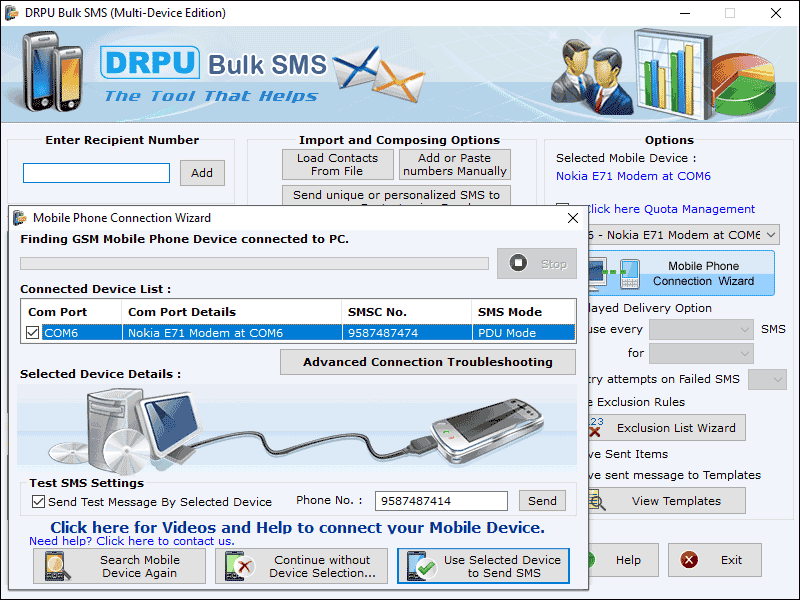Click inside the Phone No. input field
This screenshot has width=800, height=600.
click(x=441, y=500)
